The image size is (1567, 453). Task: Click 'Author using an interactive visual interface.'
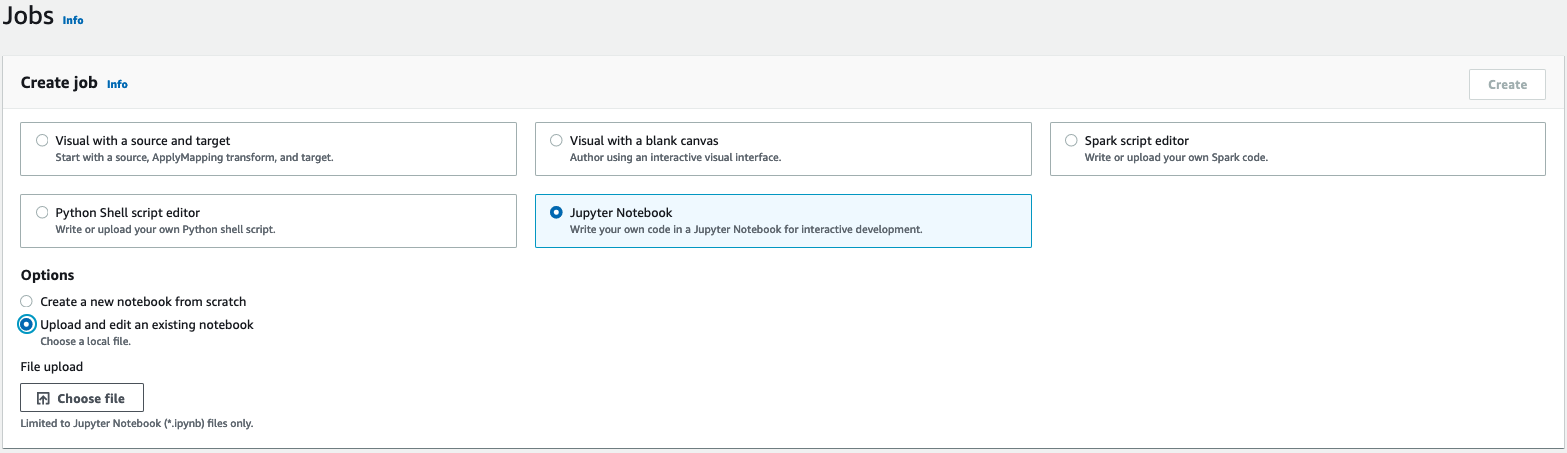point(675,157)
